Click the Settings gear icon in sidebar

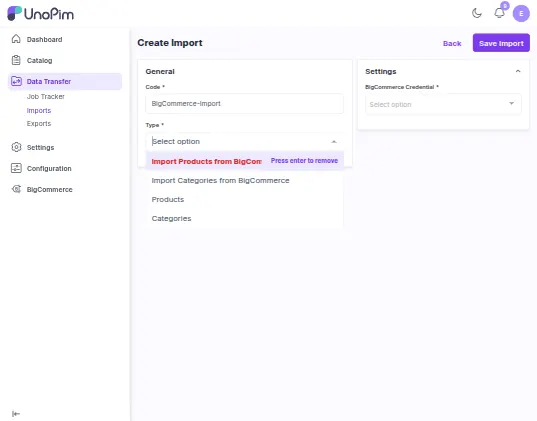[16, 147]
